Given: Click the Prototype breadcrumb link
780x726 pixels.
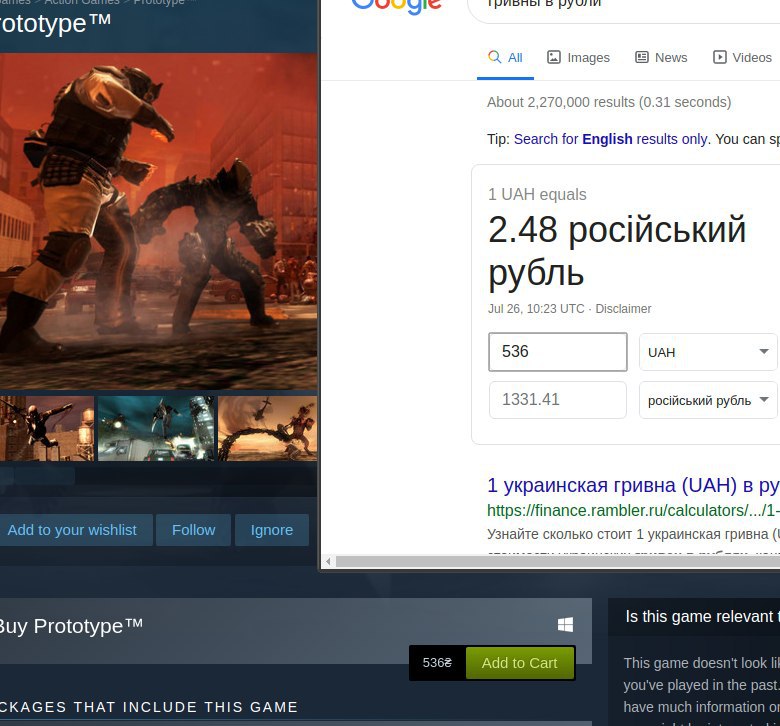Looking at the screenshot, I should click(x=164, y=2).
